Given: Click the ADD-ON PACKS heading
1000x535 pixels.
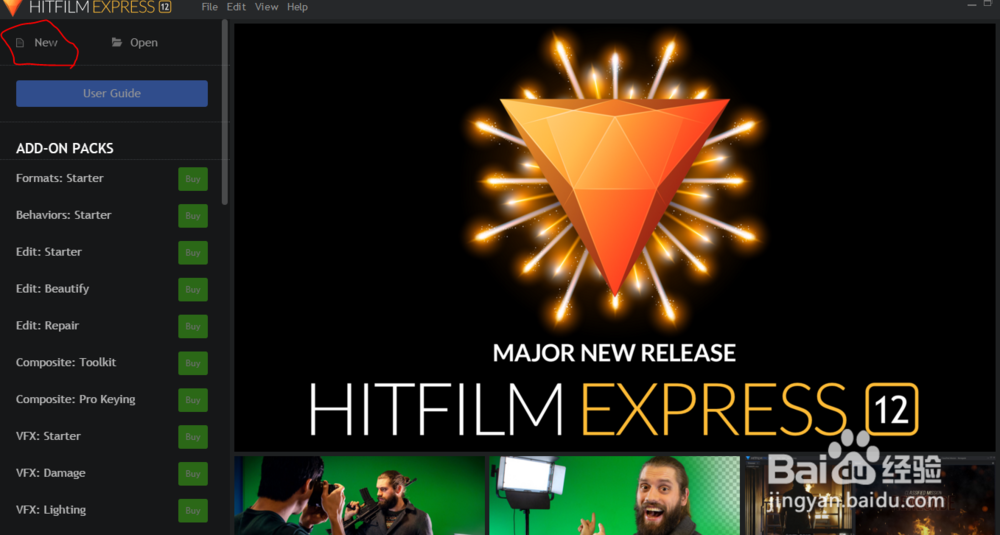Looking at the screenshot, I should (64, 149).
